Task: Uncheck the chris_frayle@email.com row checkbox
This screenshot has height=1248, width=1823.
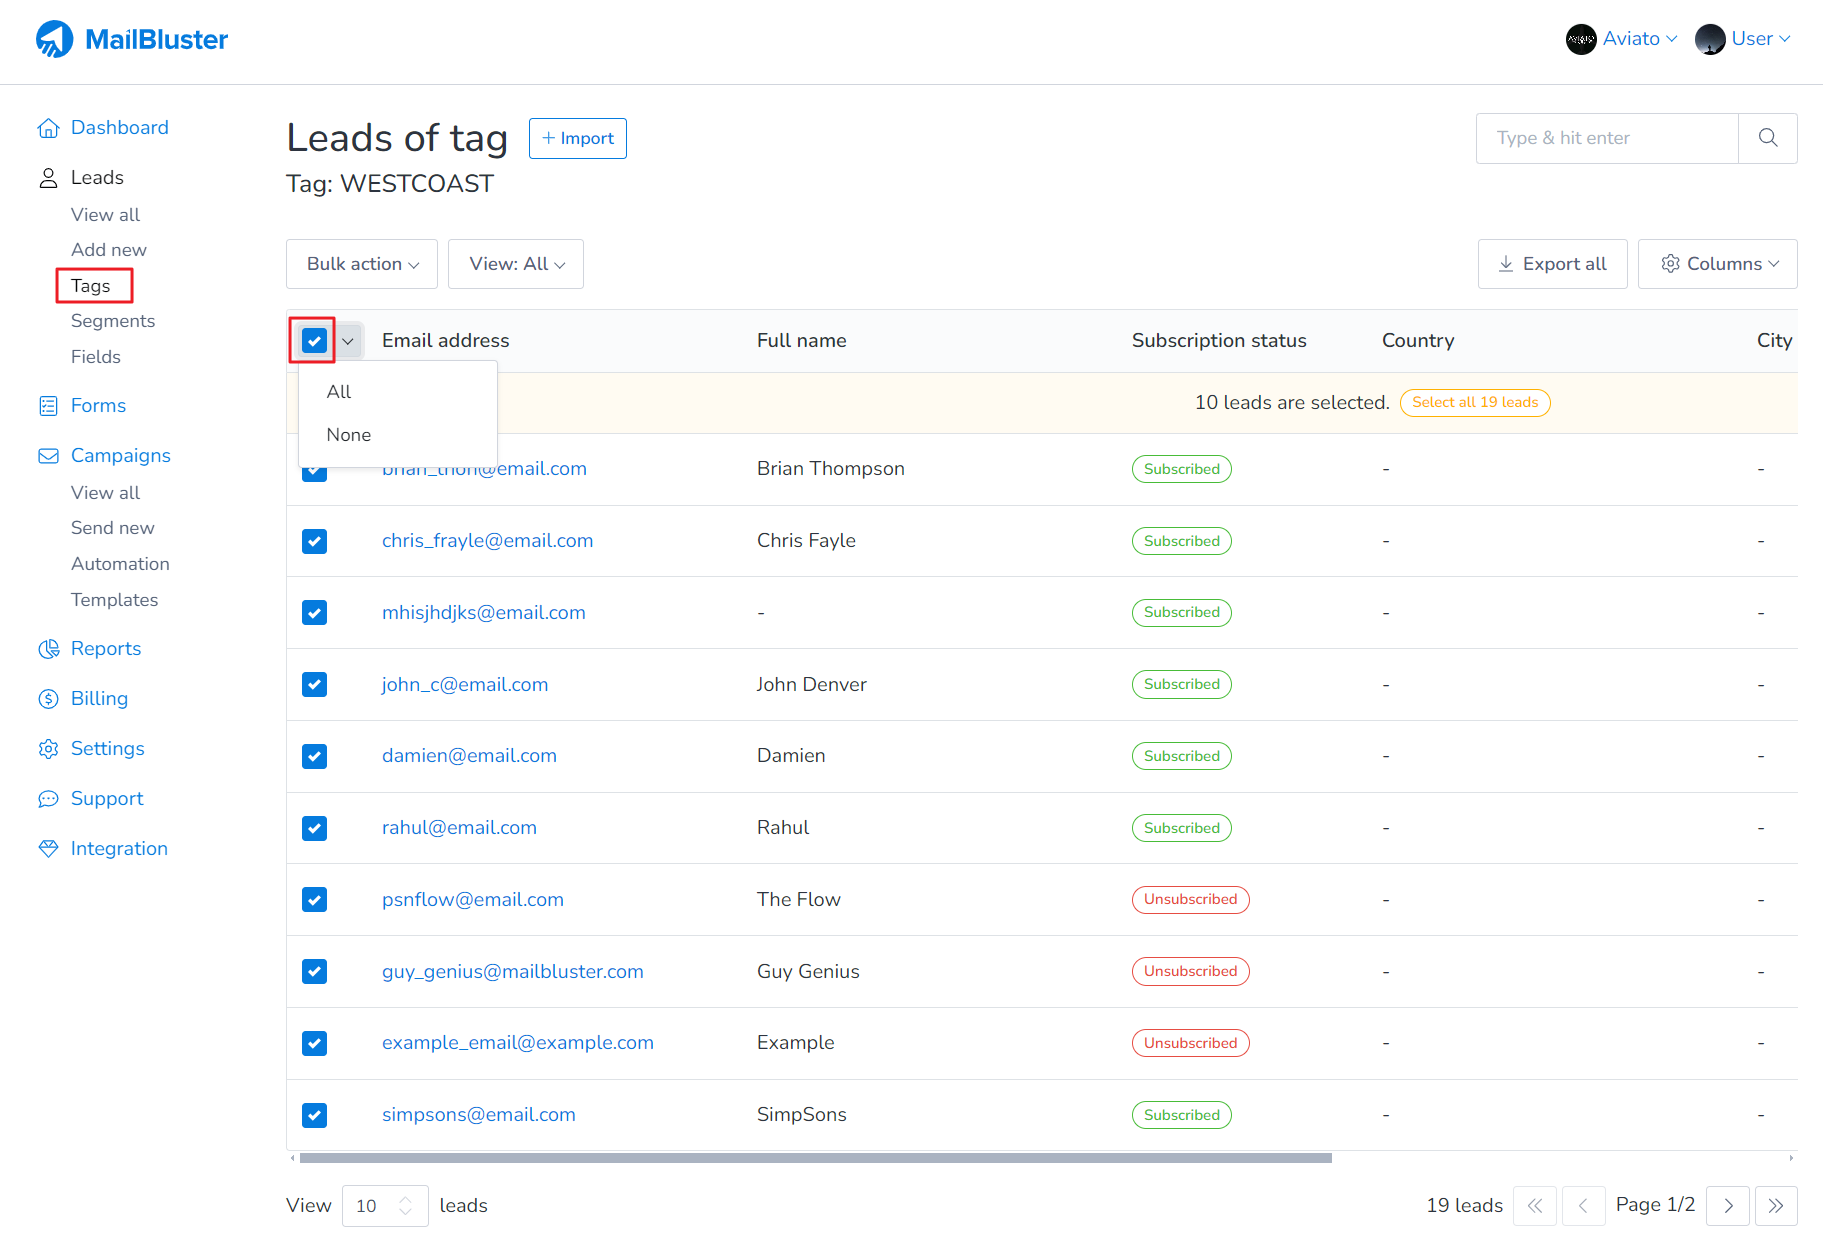Action: pos(314,541)
